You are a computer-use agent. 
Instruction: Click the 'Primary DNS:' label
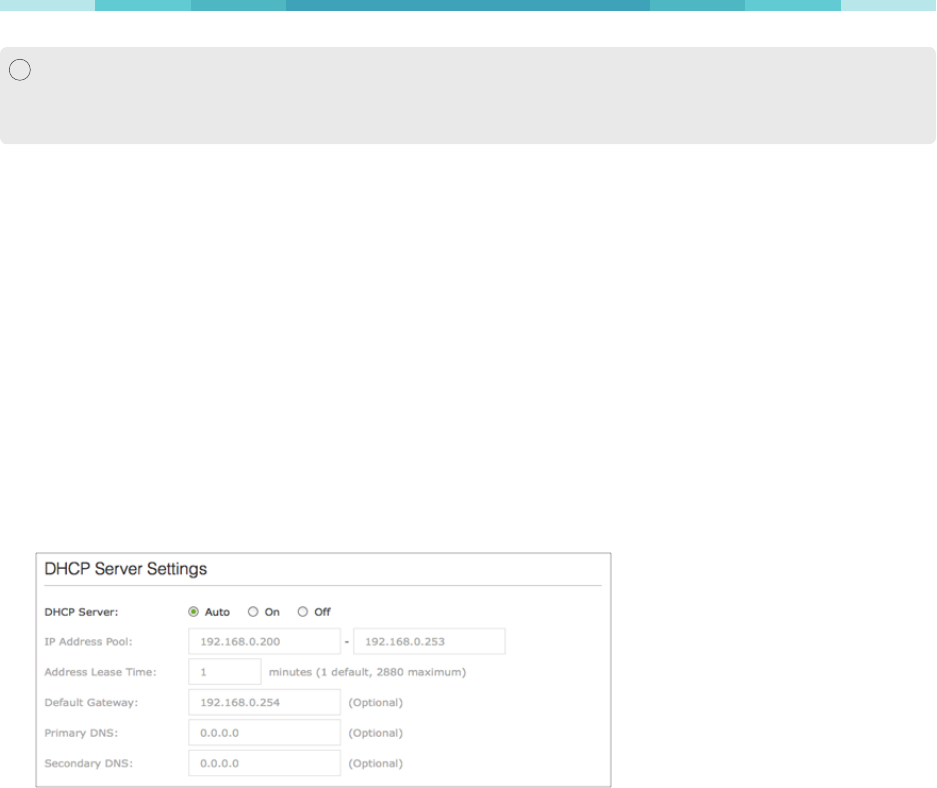[81, 733]
